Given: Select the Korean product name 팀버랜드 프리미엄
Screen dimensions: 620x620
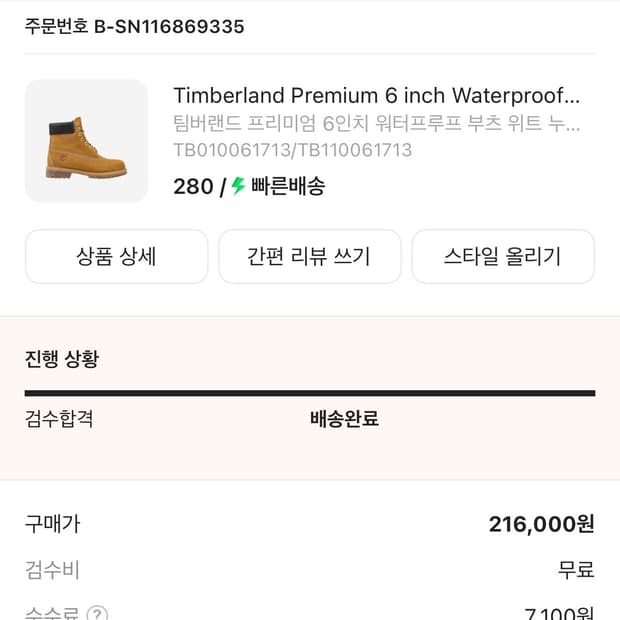Looking at the screenshot, I should [x=376, y=124].
